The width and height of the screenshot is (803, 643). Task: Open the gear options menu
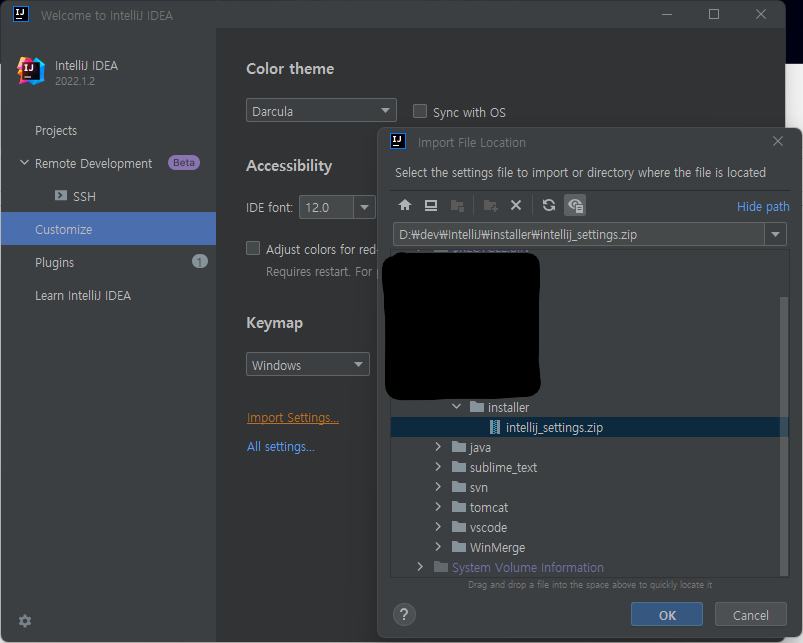pyautogui.click(x=25, y=621)
